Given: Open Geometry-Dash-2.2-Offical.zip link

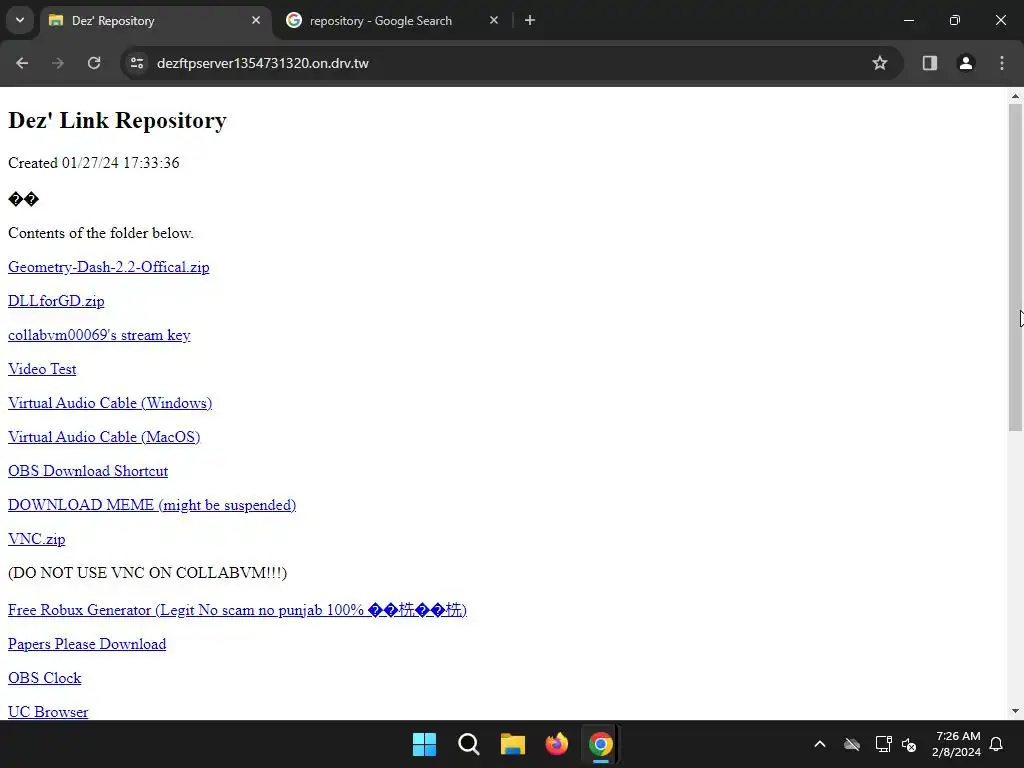Looking at the screenshot, I should pos(108,267).
